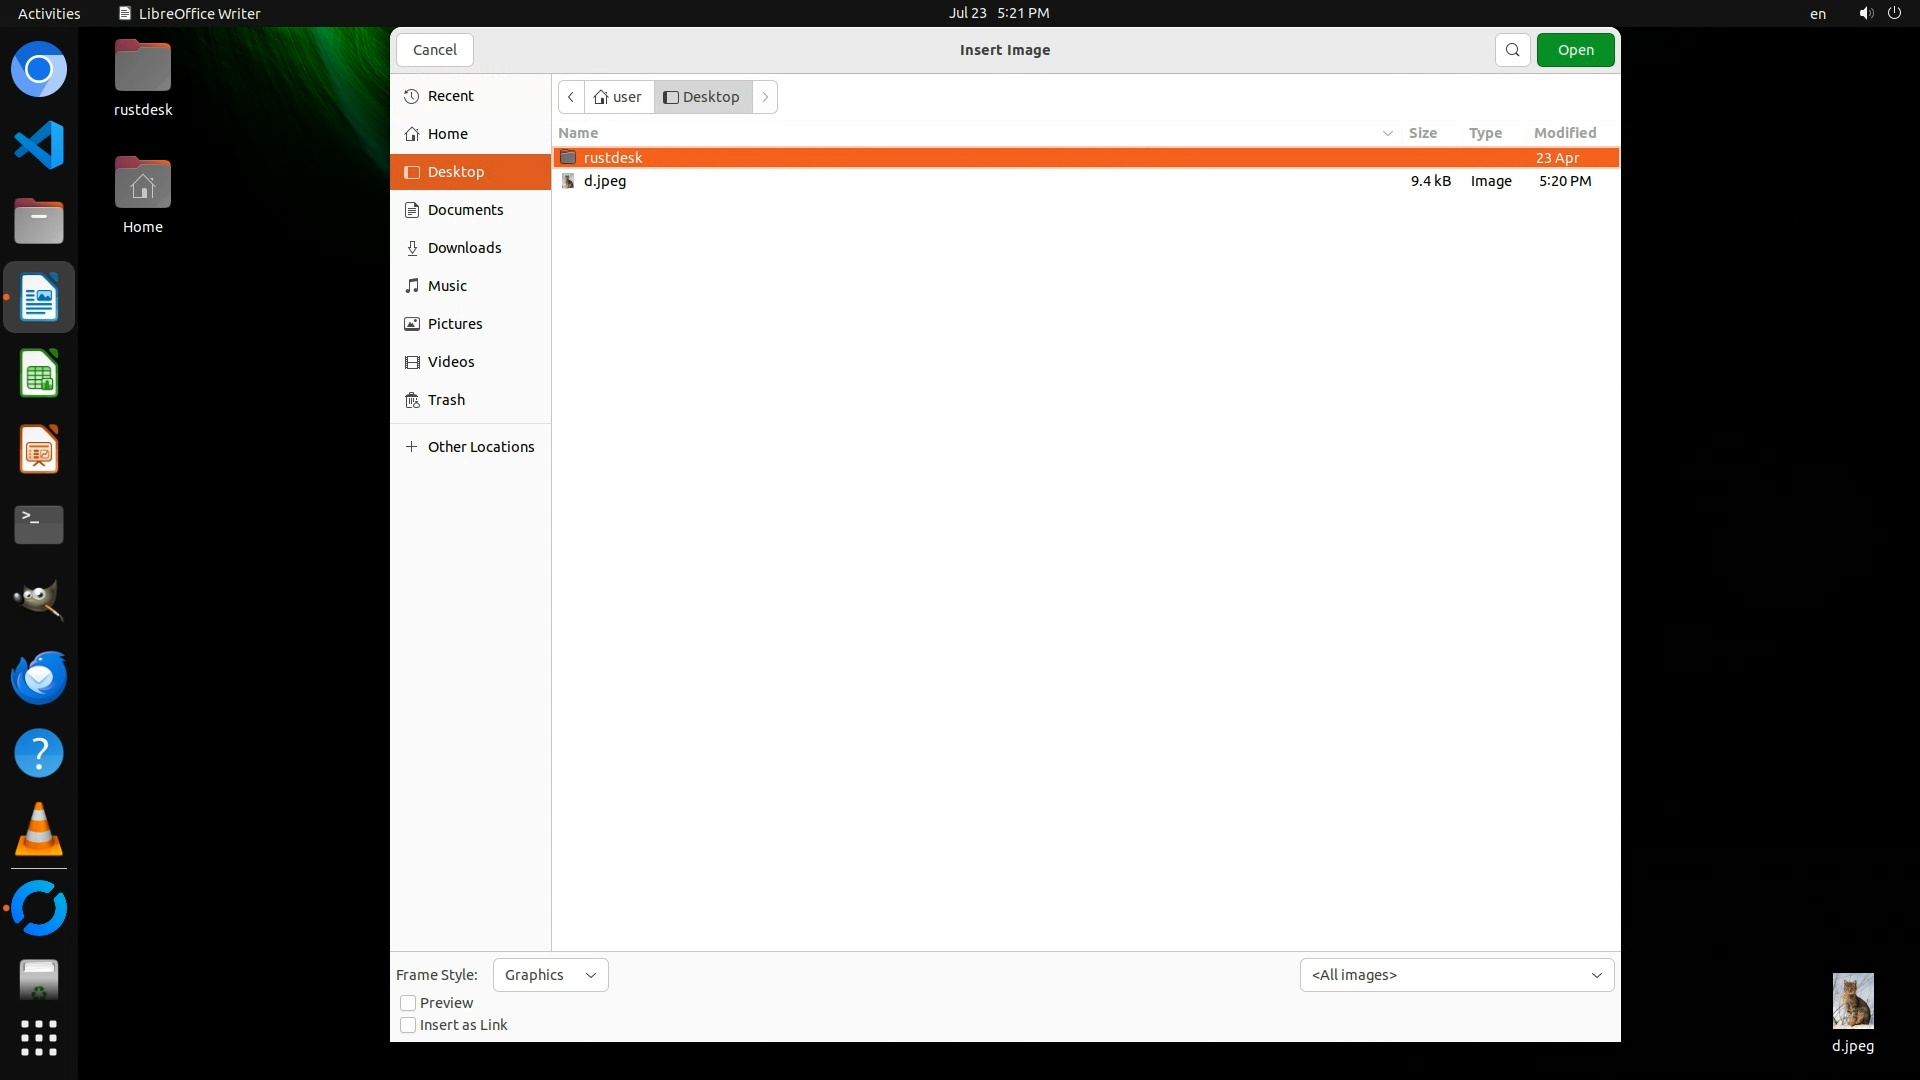1920x1080 pixels.
Task: Click the forward chevron in path bar
Action: (765, 97)
